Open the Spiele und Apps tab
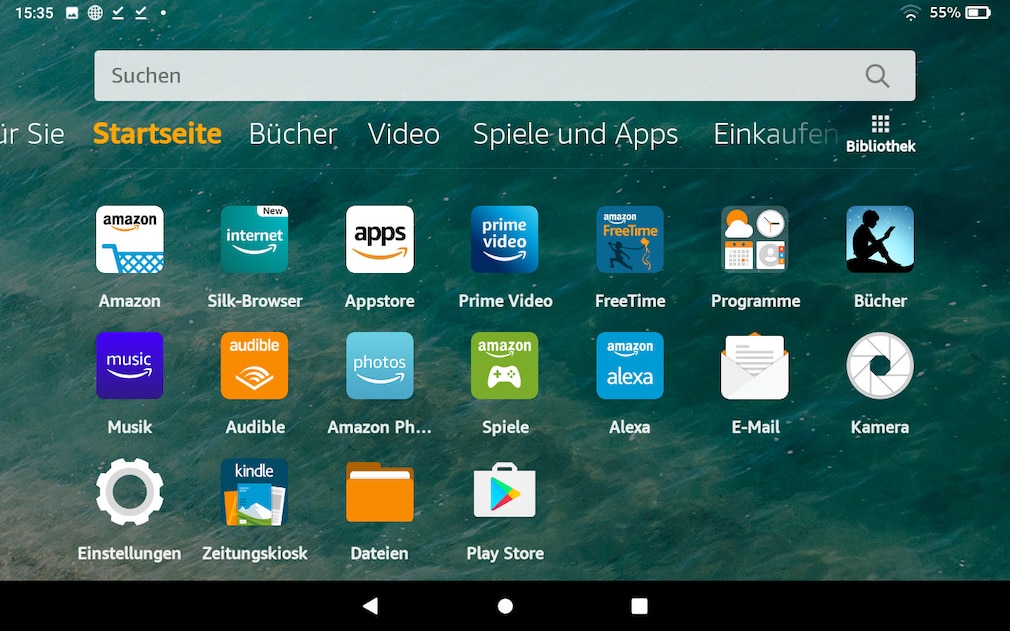The image size is (1010, 631). pos(575,135)
